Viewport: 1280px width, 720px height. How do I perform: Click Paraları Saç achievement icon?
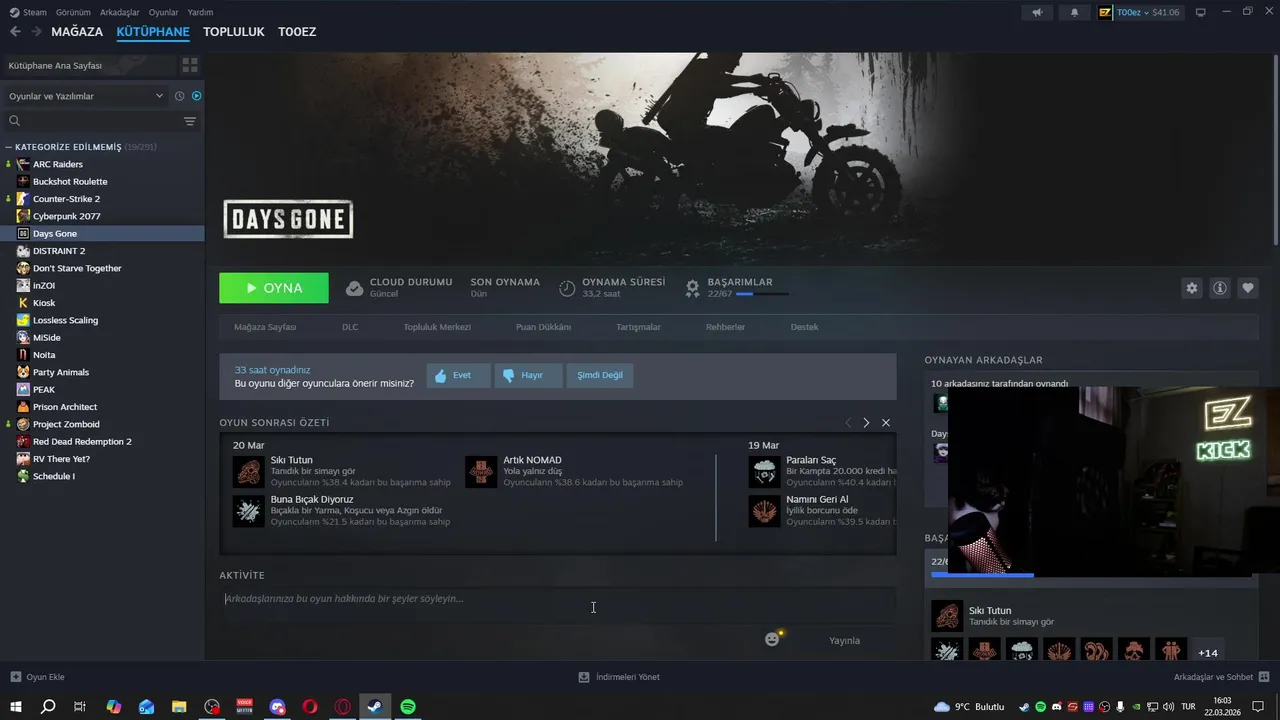(x=764, y=472)
